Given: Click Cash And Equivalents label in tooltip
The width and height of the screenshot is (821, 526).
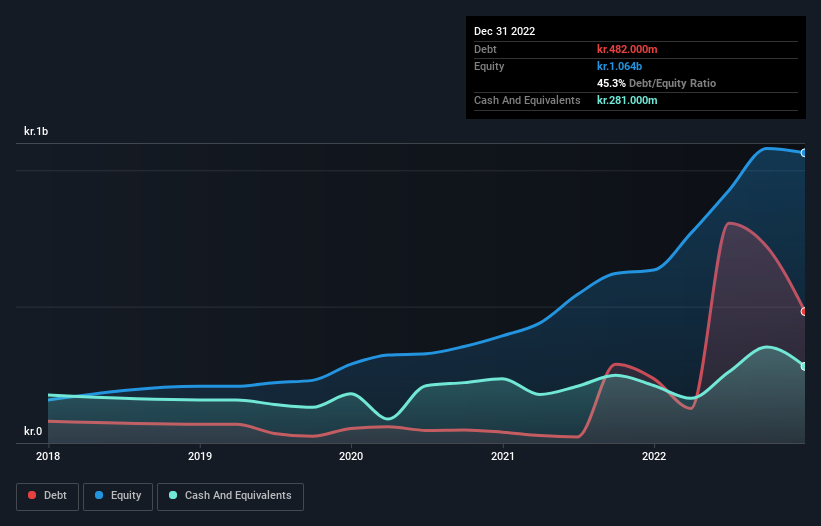Looking at the screenshot, I should coord(527,100).
